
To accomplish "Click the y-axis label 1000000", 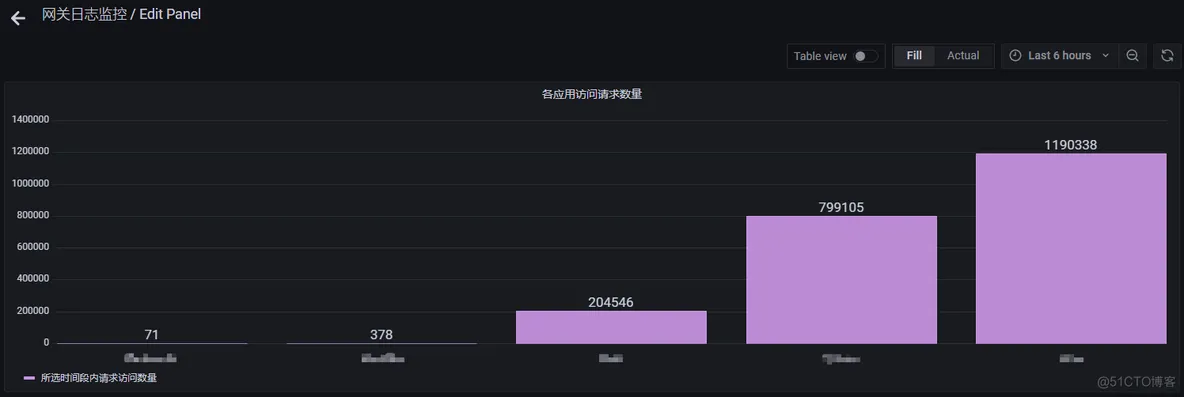I will 30,183.
